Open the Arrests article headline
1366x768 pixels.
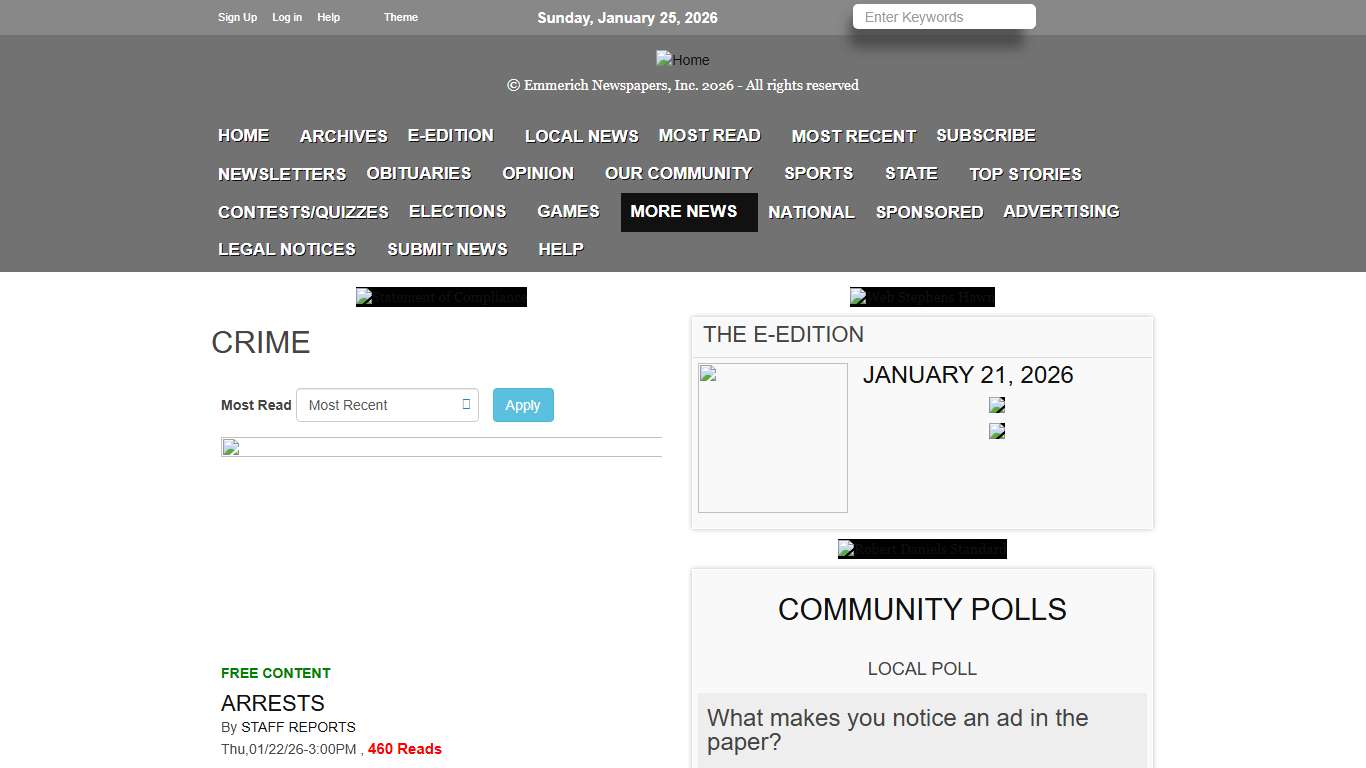pyautogui.click(x=272, y=703)
